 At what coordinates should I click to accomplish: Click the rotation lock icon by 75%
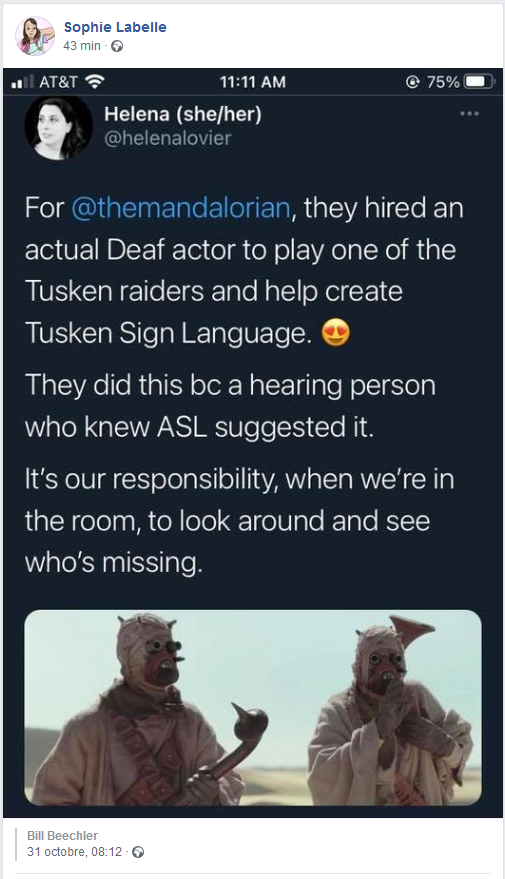413,82
